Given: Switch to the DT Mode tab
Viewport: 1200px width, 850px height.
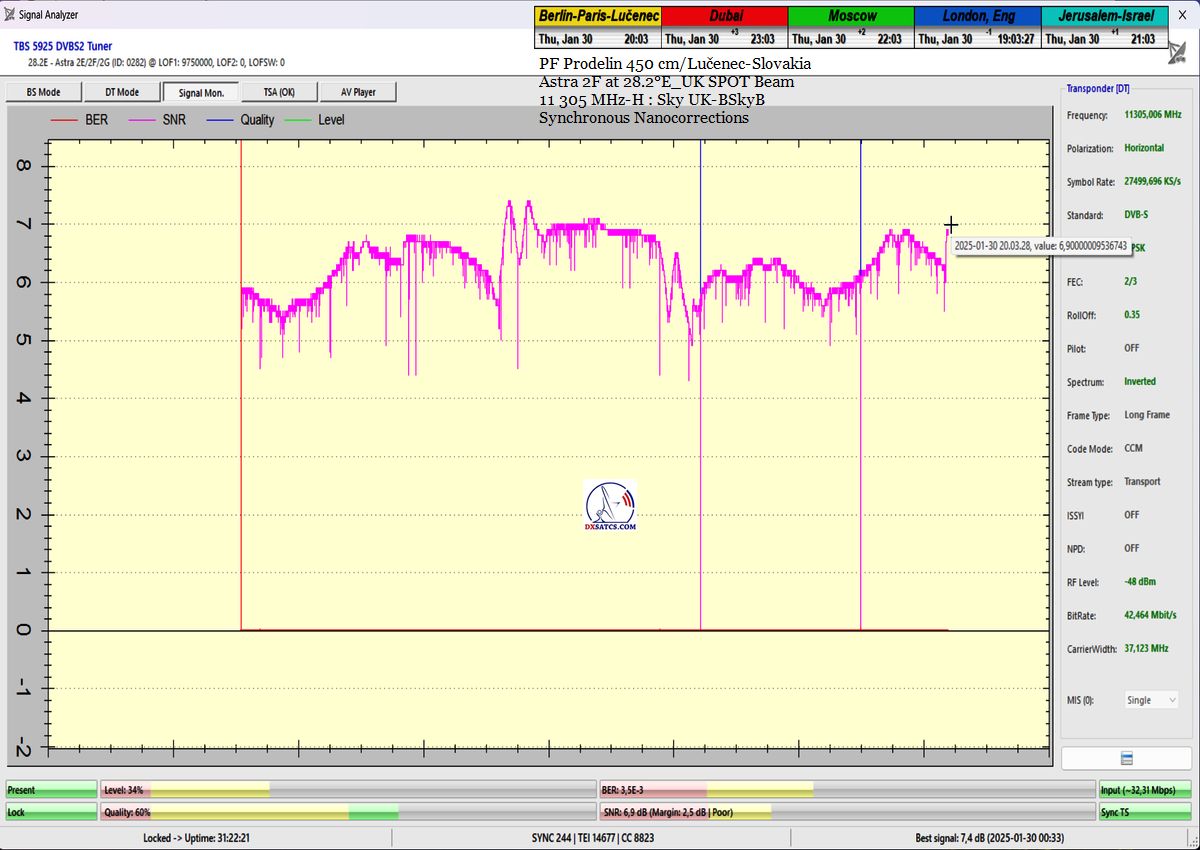Looking at the screenshot, I should pos(122,92).
